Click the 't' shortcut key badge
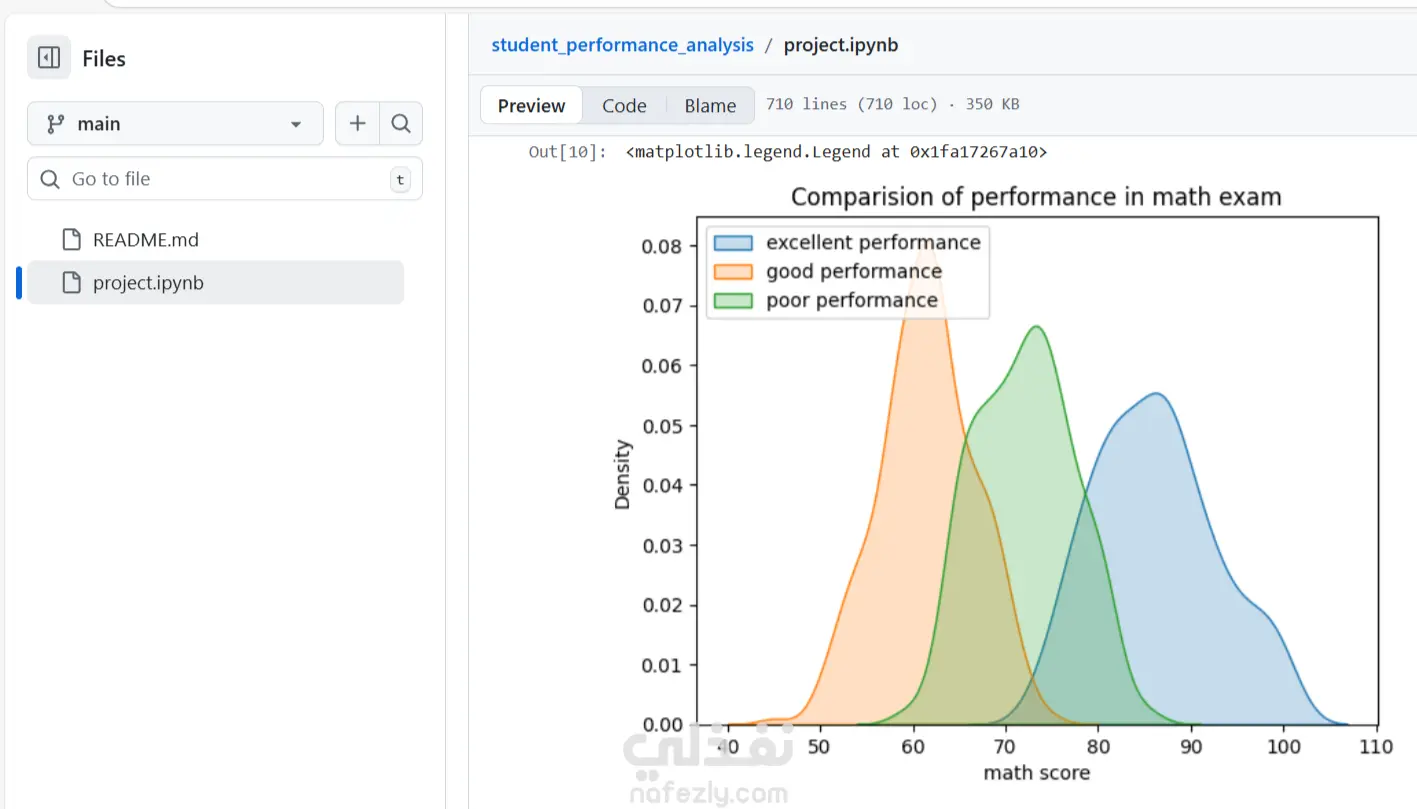1417x809 pixels. [400, 180]
